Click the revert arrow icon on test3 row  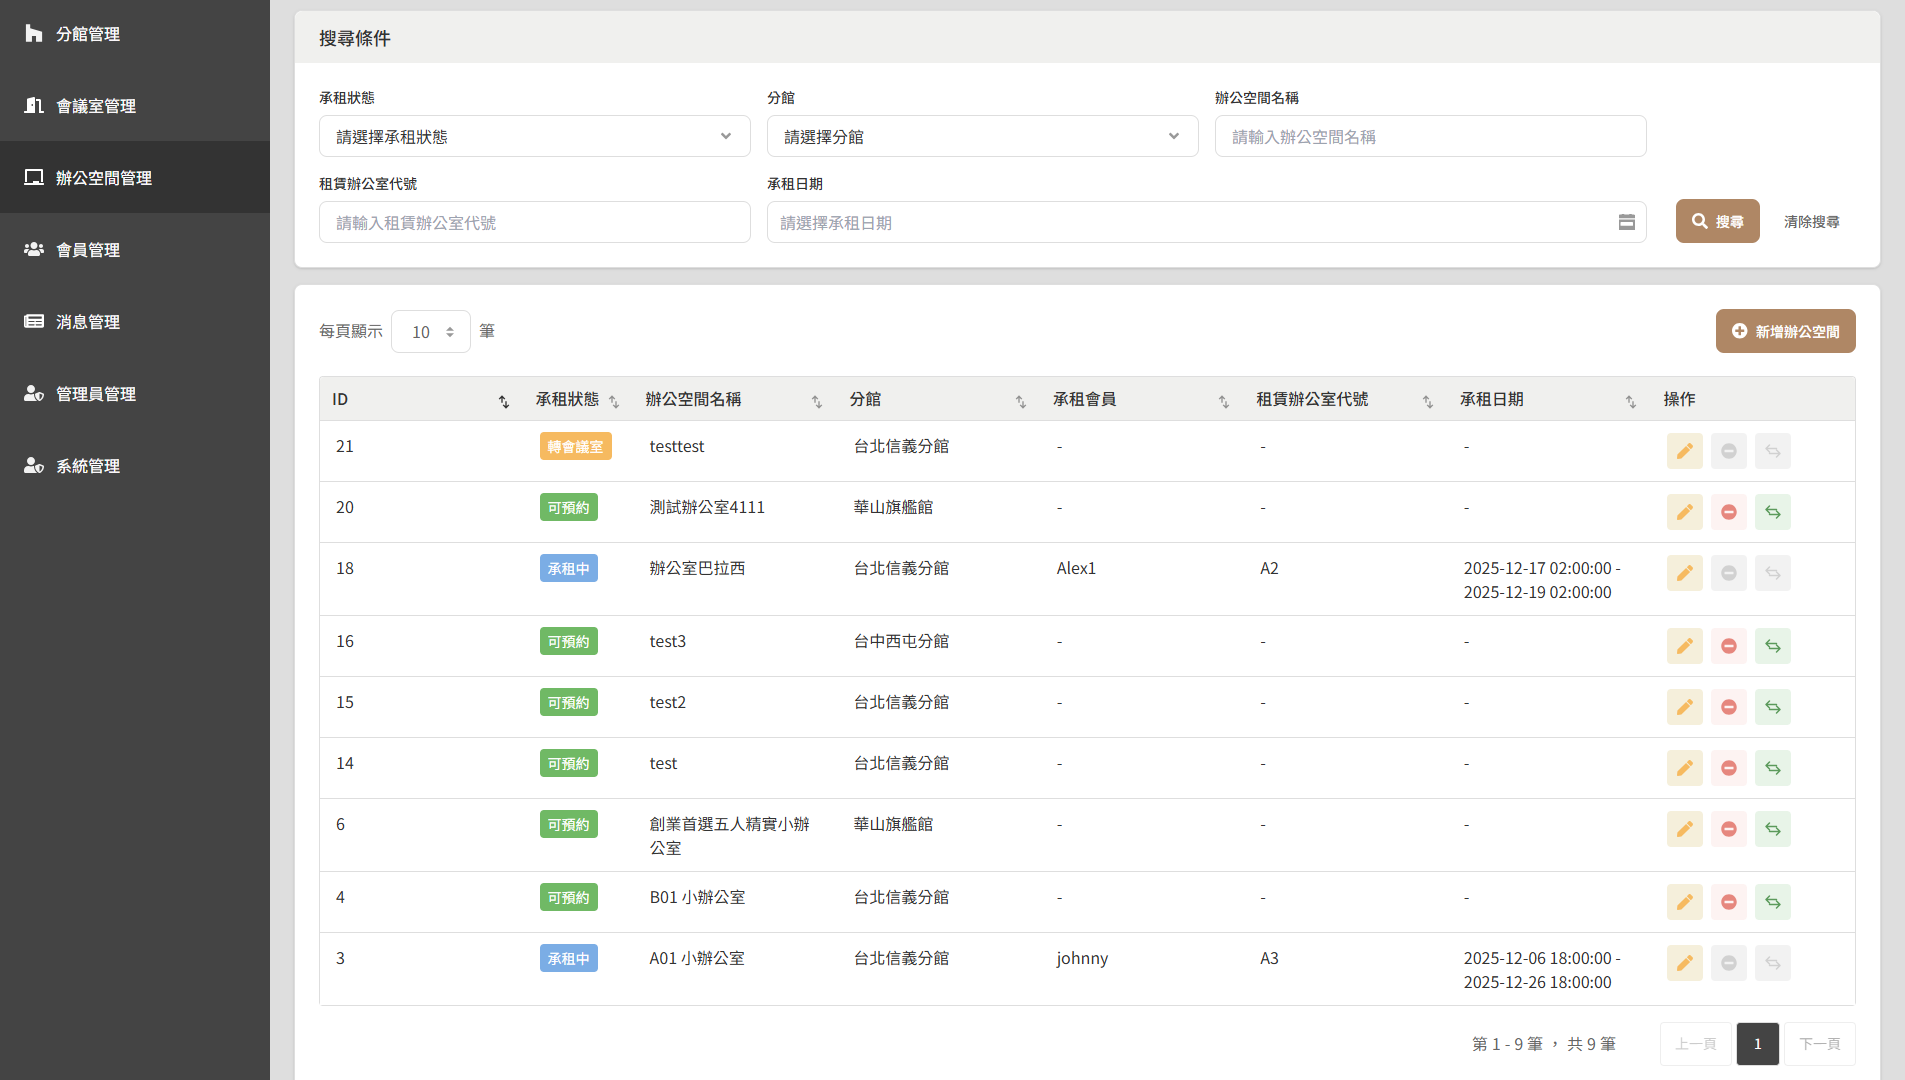point(1773,645)
